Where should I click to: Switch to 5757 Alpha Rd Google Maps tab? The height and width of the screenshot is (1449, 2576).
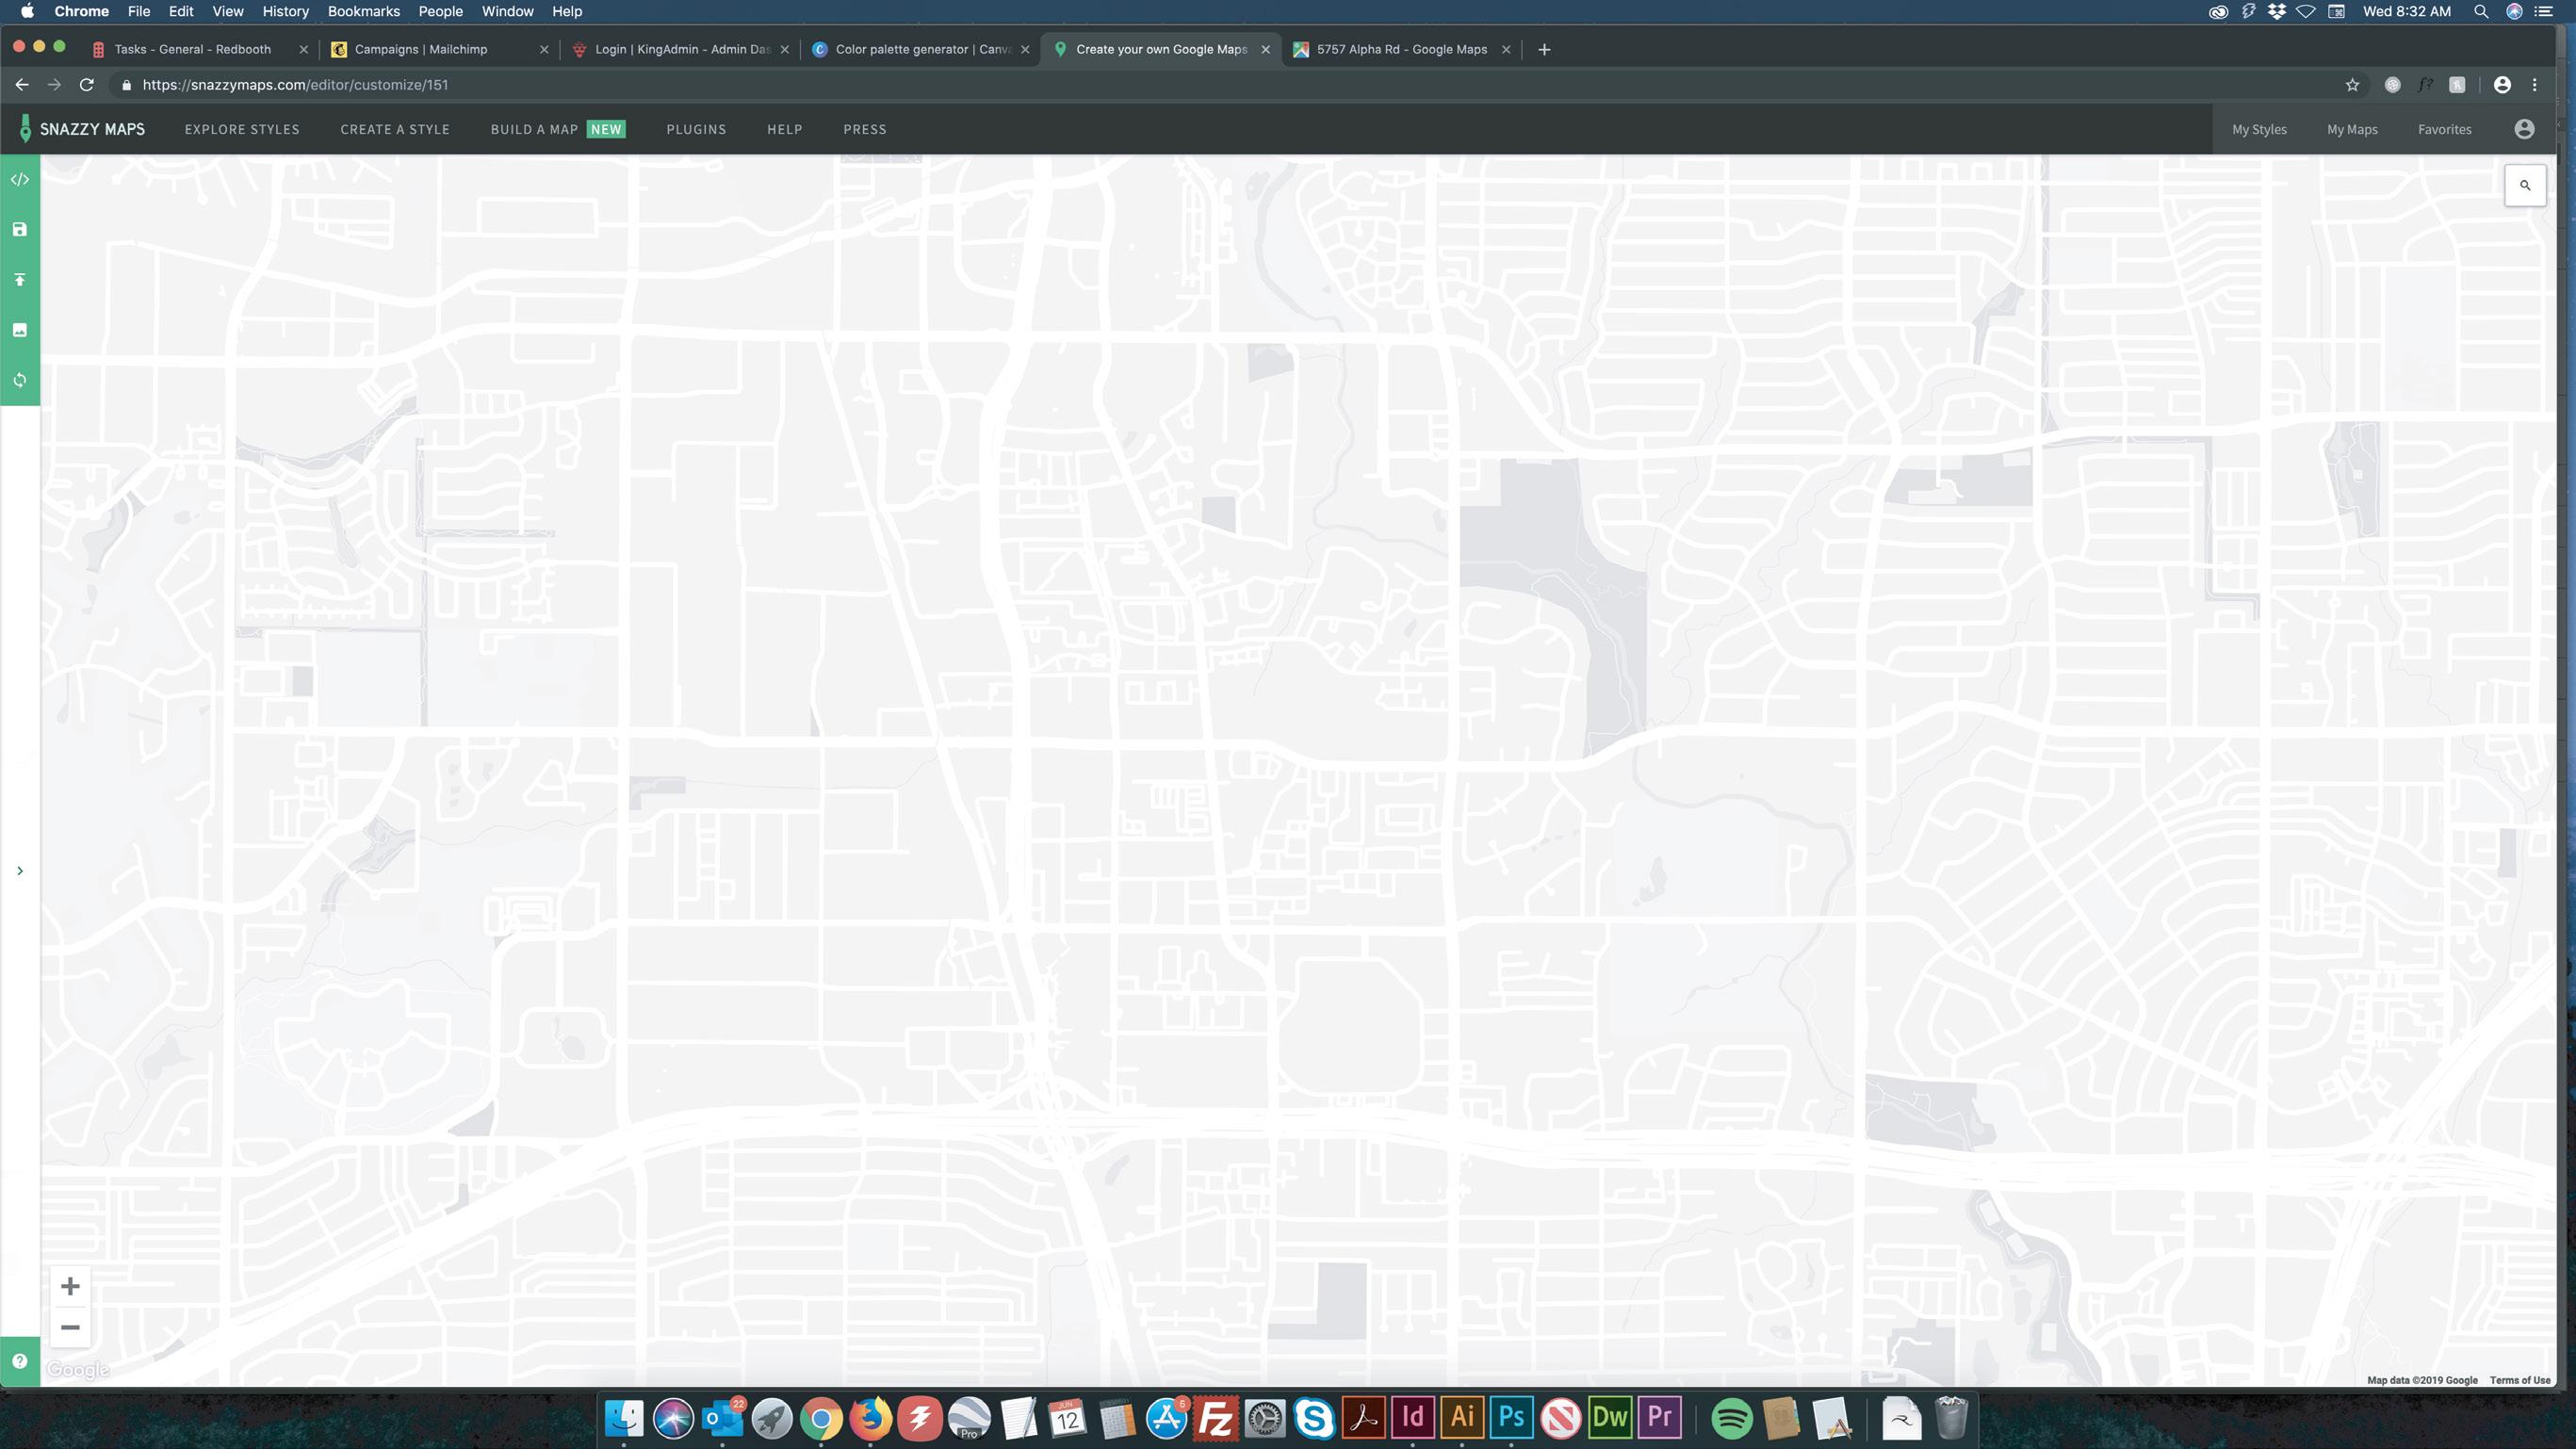(1400, 49)
